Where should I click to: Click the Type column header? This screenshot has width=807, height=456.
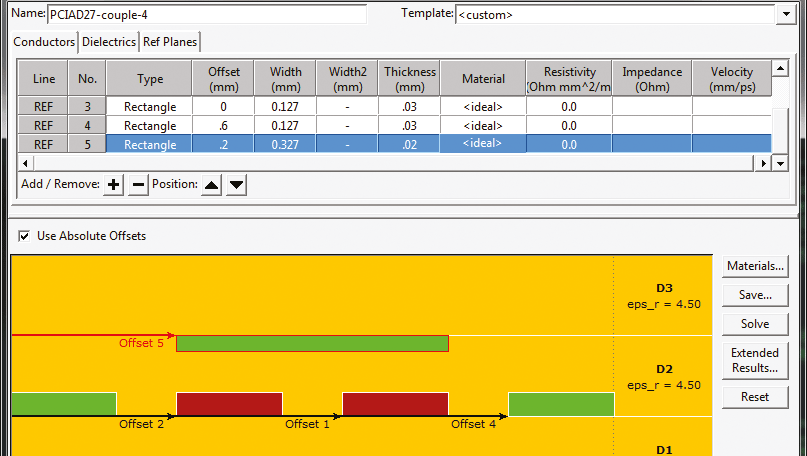click(150, 78)
